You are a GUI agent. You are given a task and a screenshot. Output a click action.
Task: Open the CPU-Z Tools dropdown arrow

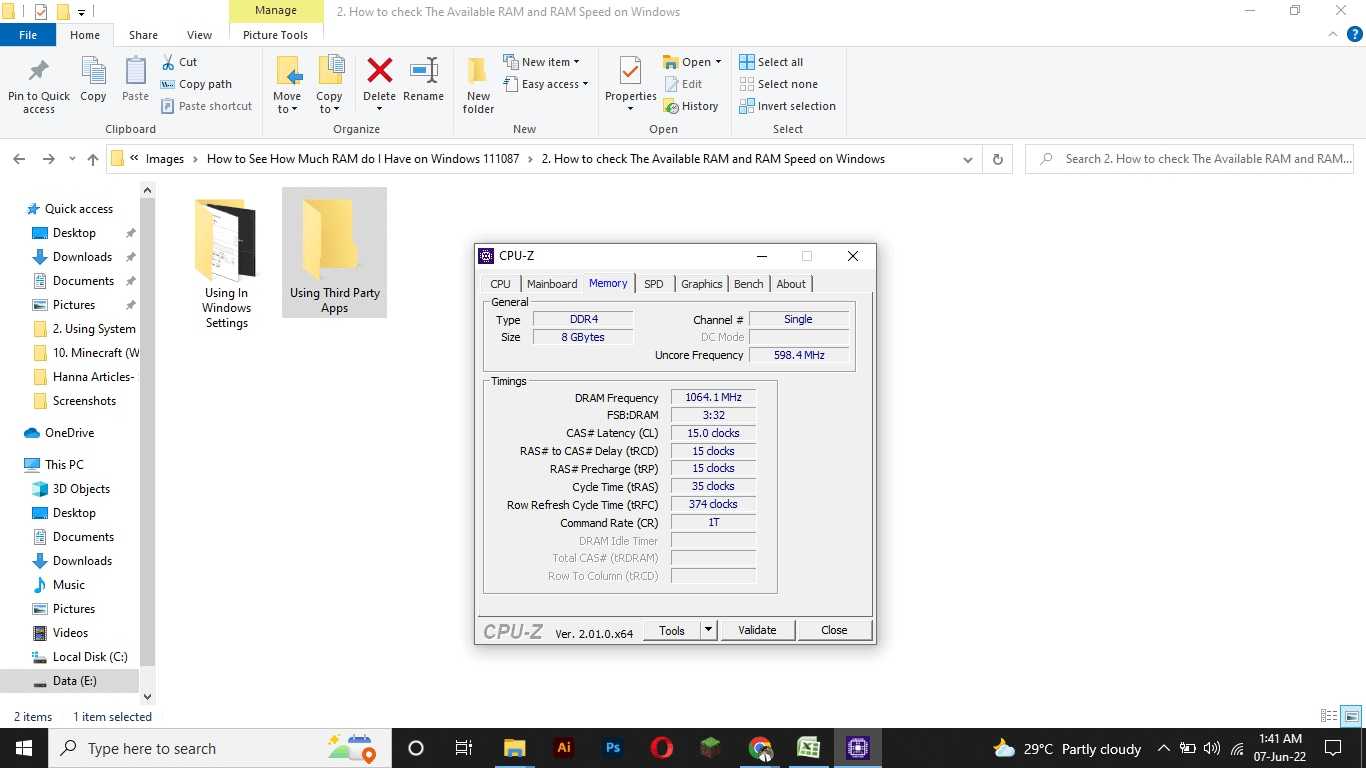click(708, 630)
